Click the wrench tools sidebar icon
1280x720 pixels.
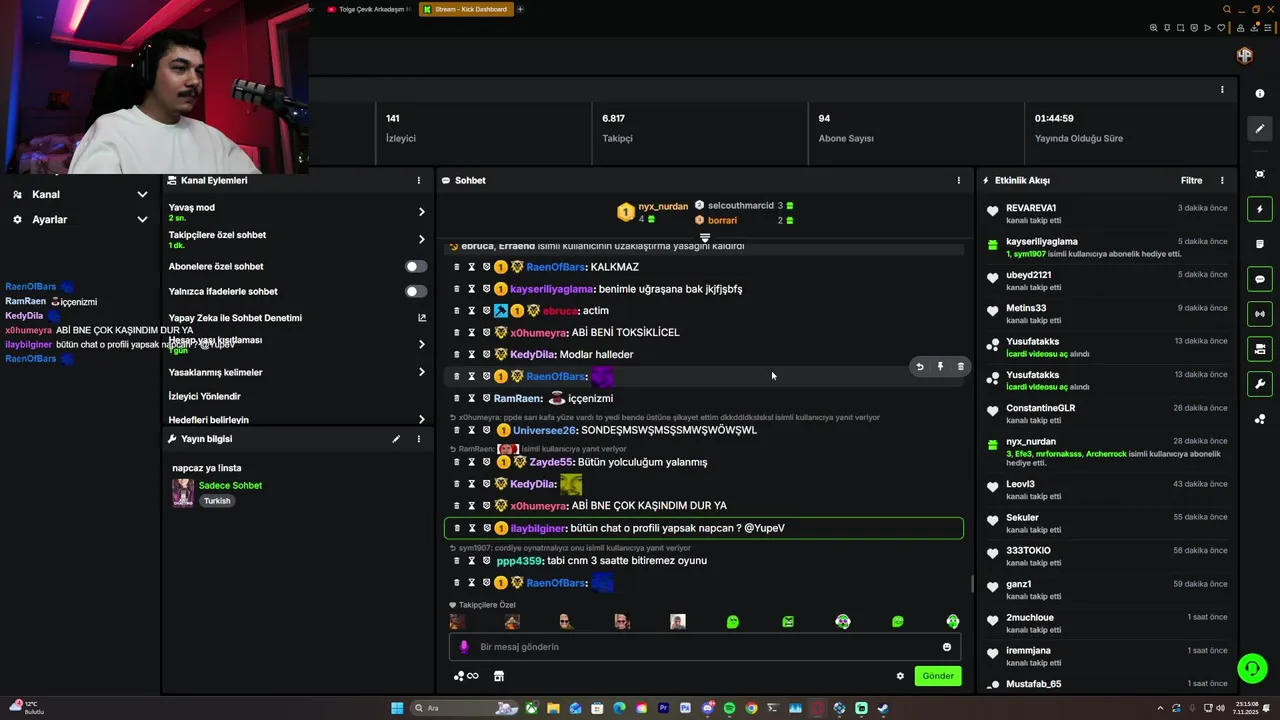click(1259, 384)
